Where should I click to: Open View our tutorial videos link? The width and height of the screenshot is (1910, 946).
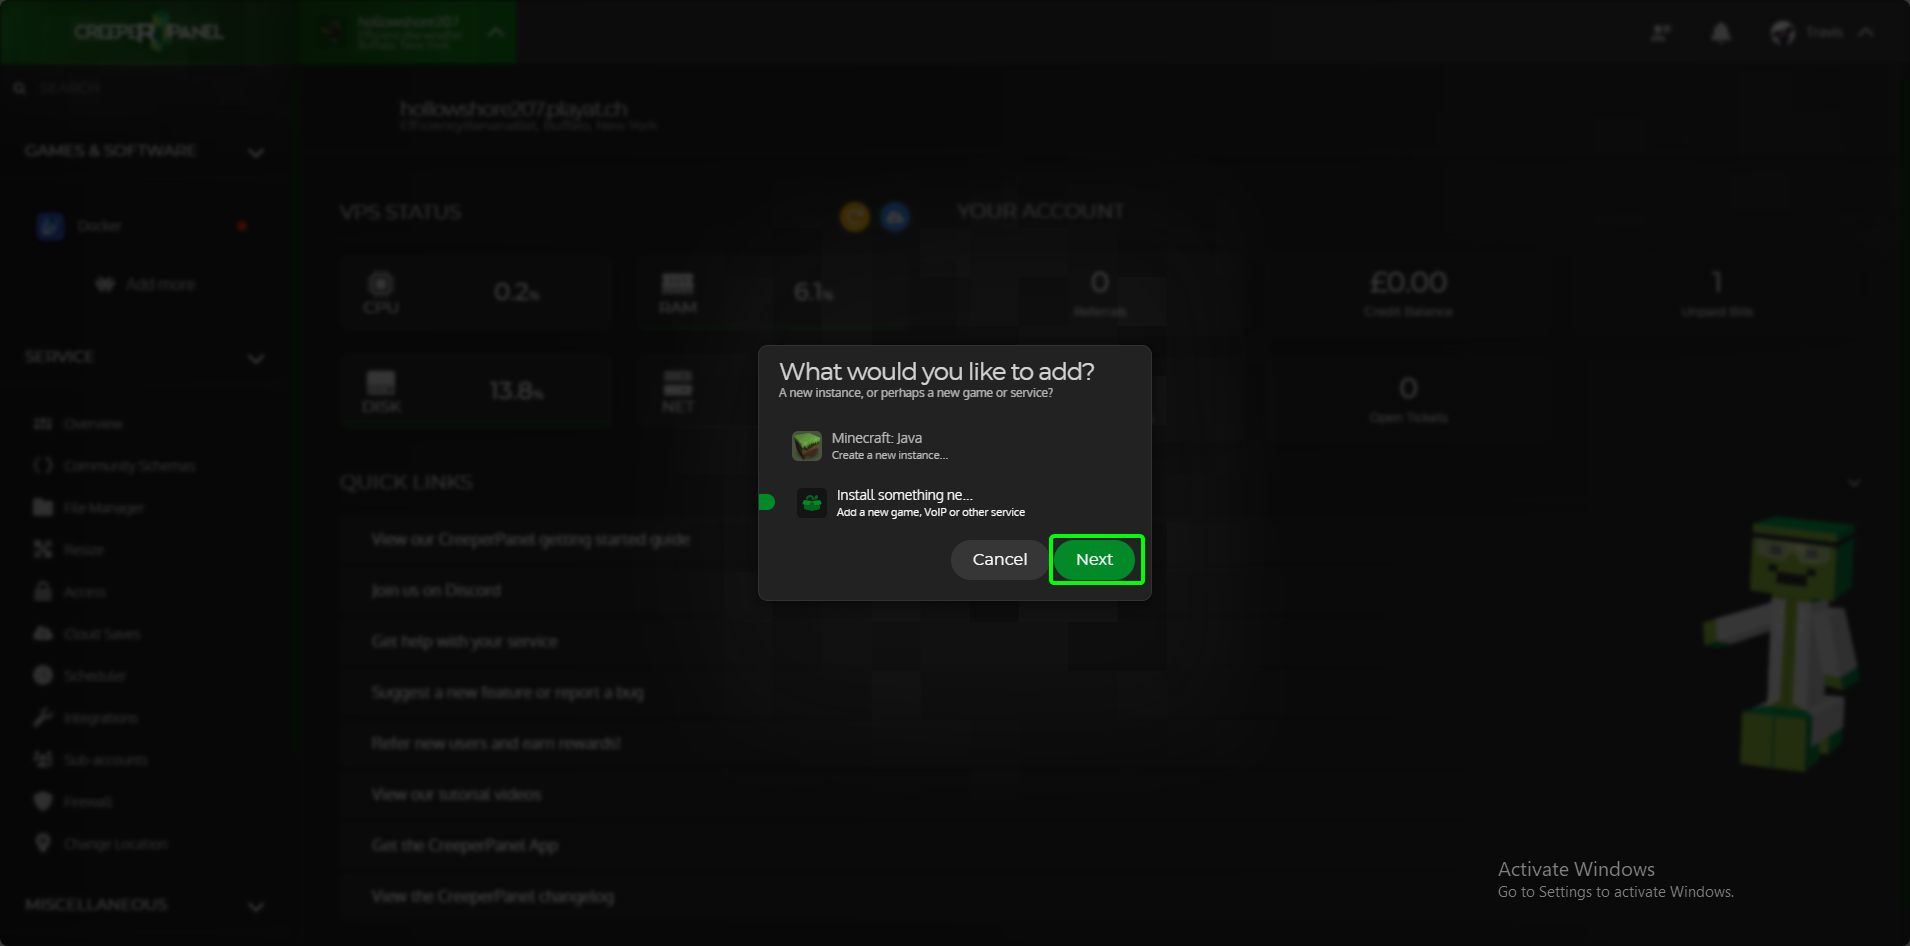[456, 795]
